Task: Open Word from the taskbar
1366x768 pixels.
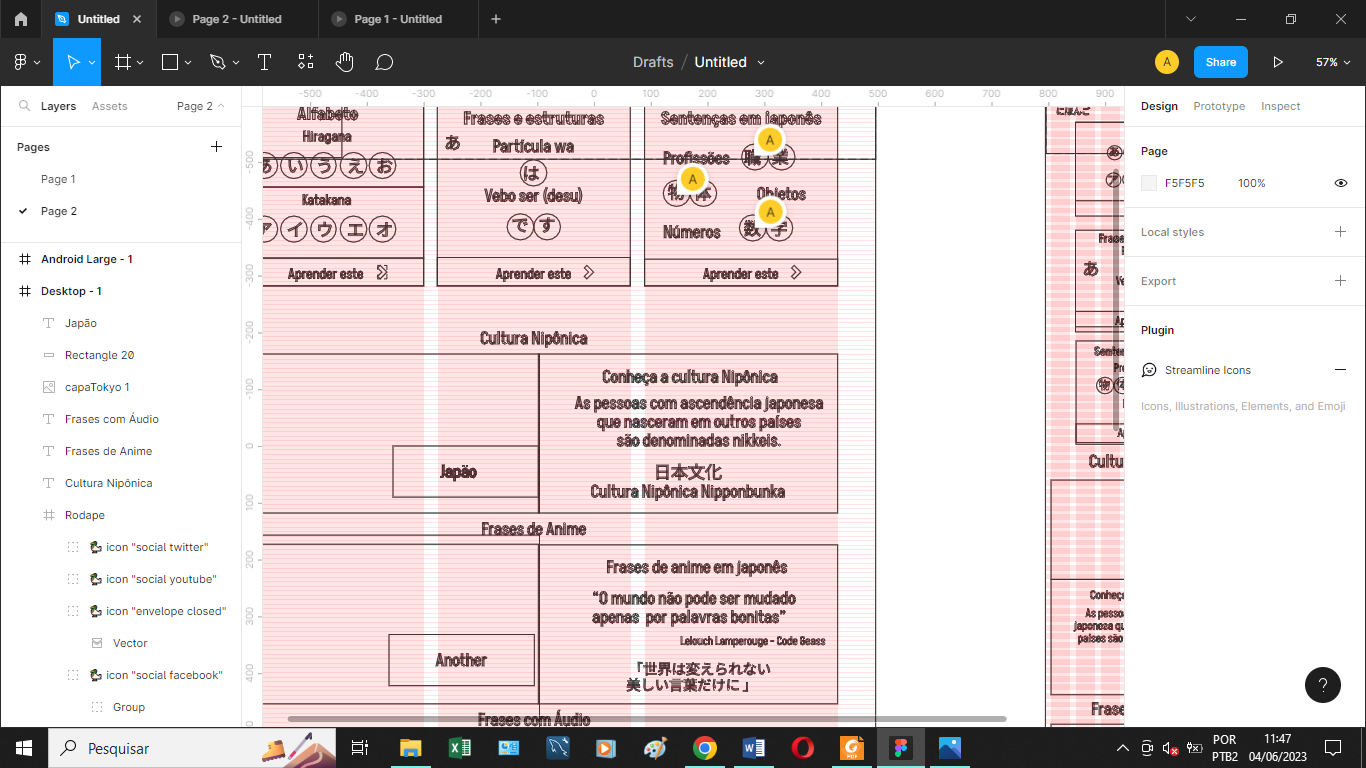Action: pyautogui.click(x=754, y=748)
